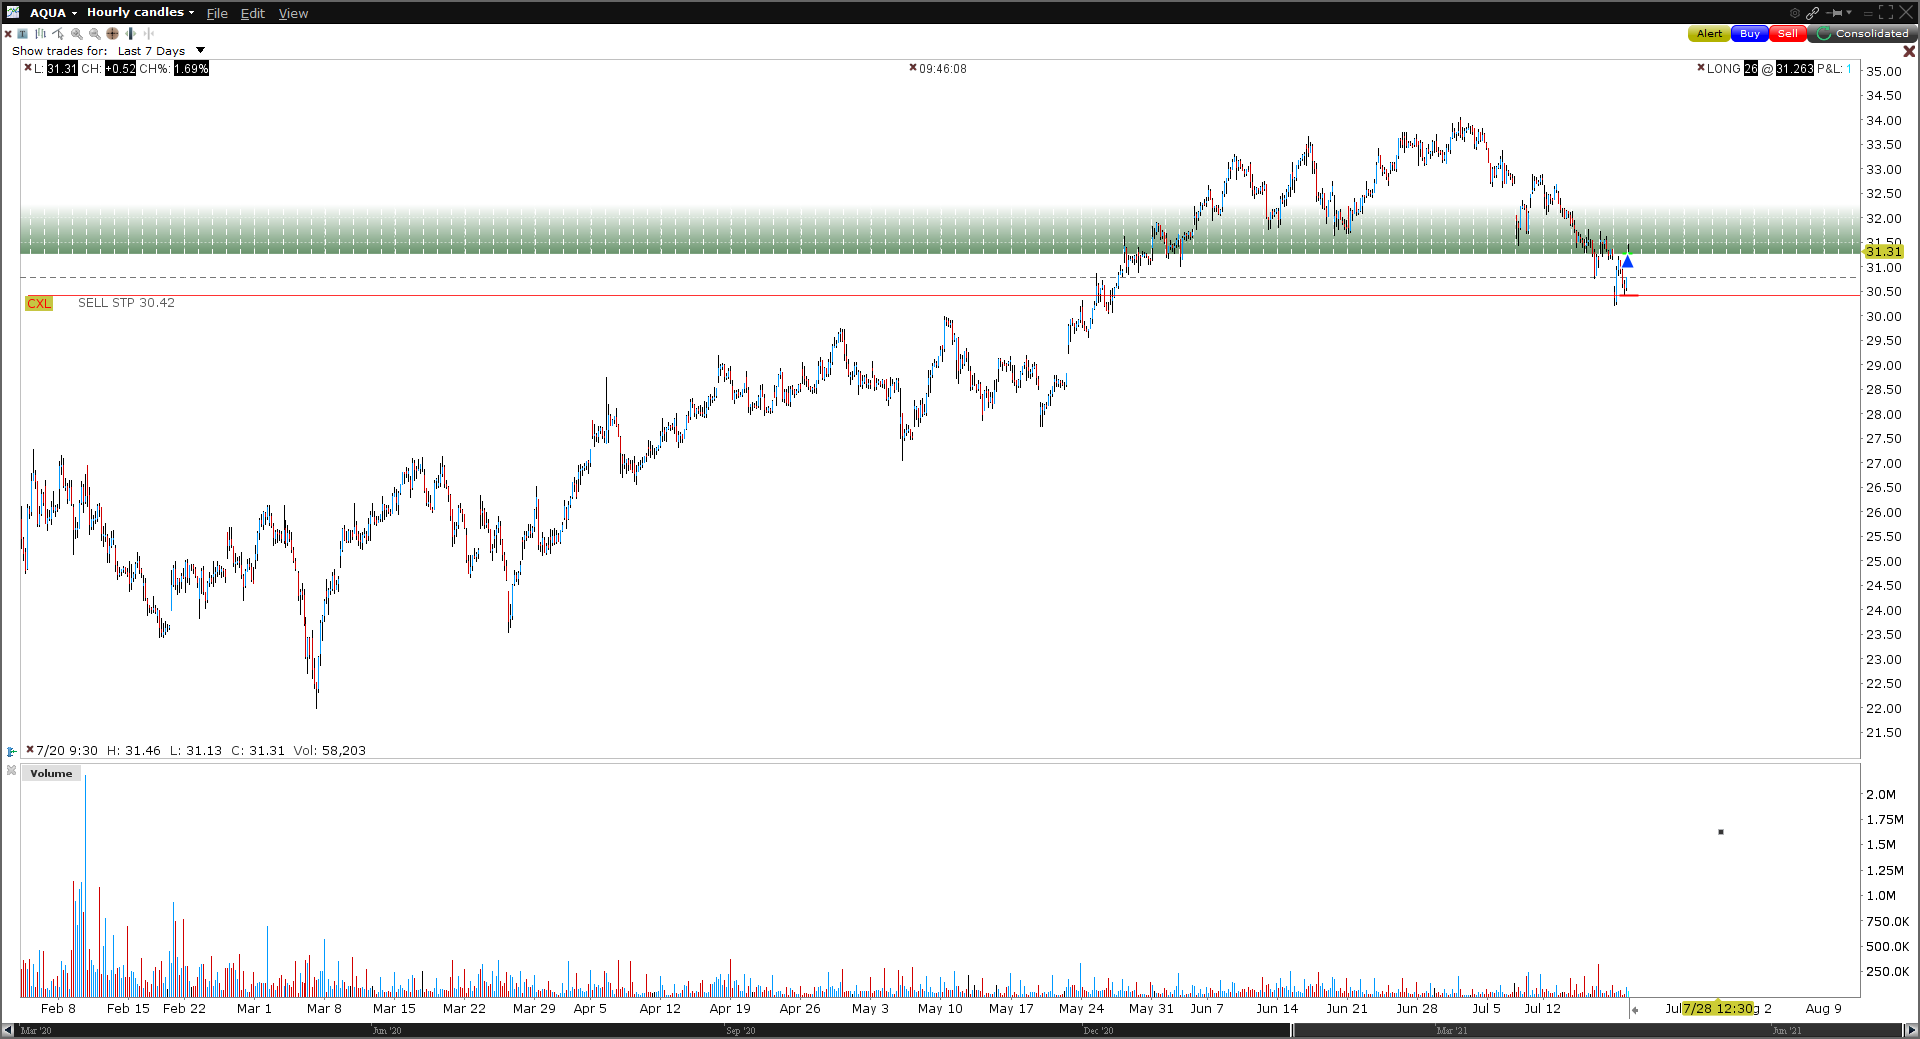This screenshot has width=1920, height=1039.
Task: Click the chain link grouping icon
Action: (1812, 13)
